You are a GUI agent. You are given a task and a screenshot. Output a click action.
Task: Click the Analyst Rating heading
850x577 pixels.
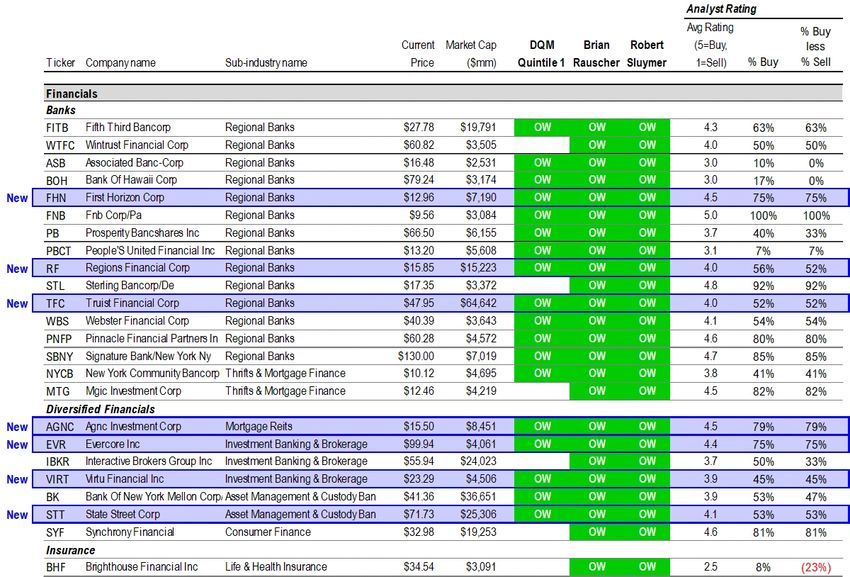coord(721,9)
